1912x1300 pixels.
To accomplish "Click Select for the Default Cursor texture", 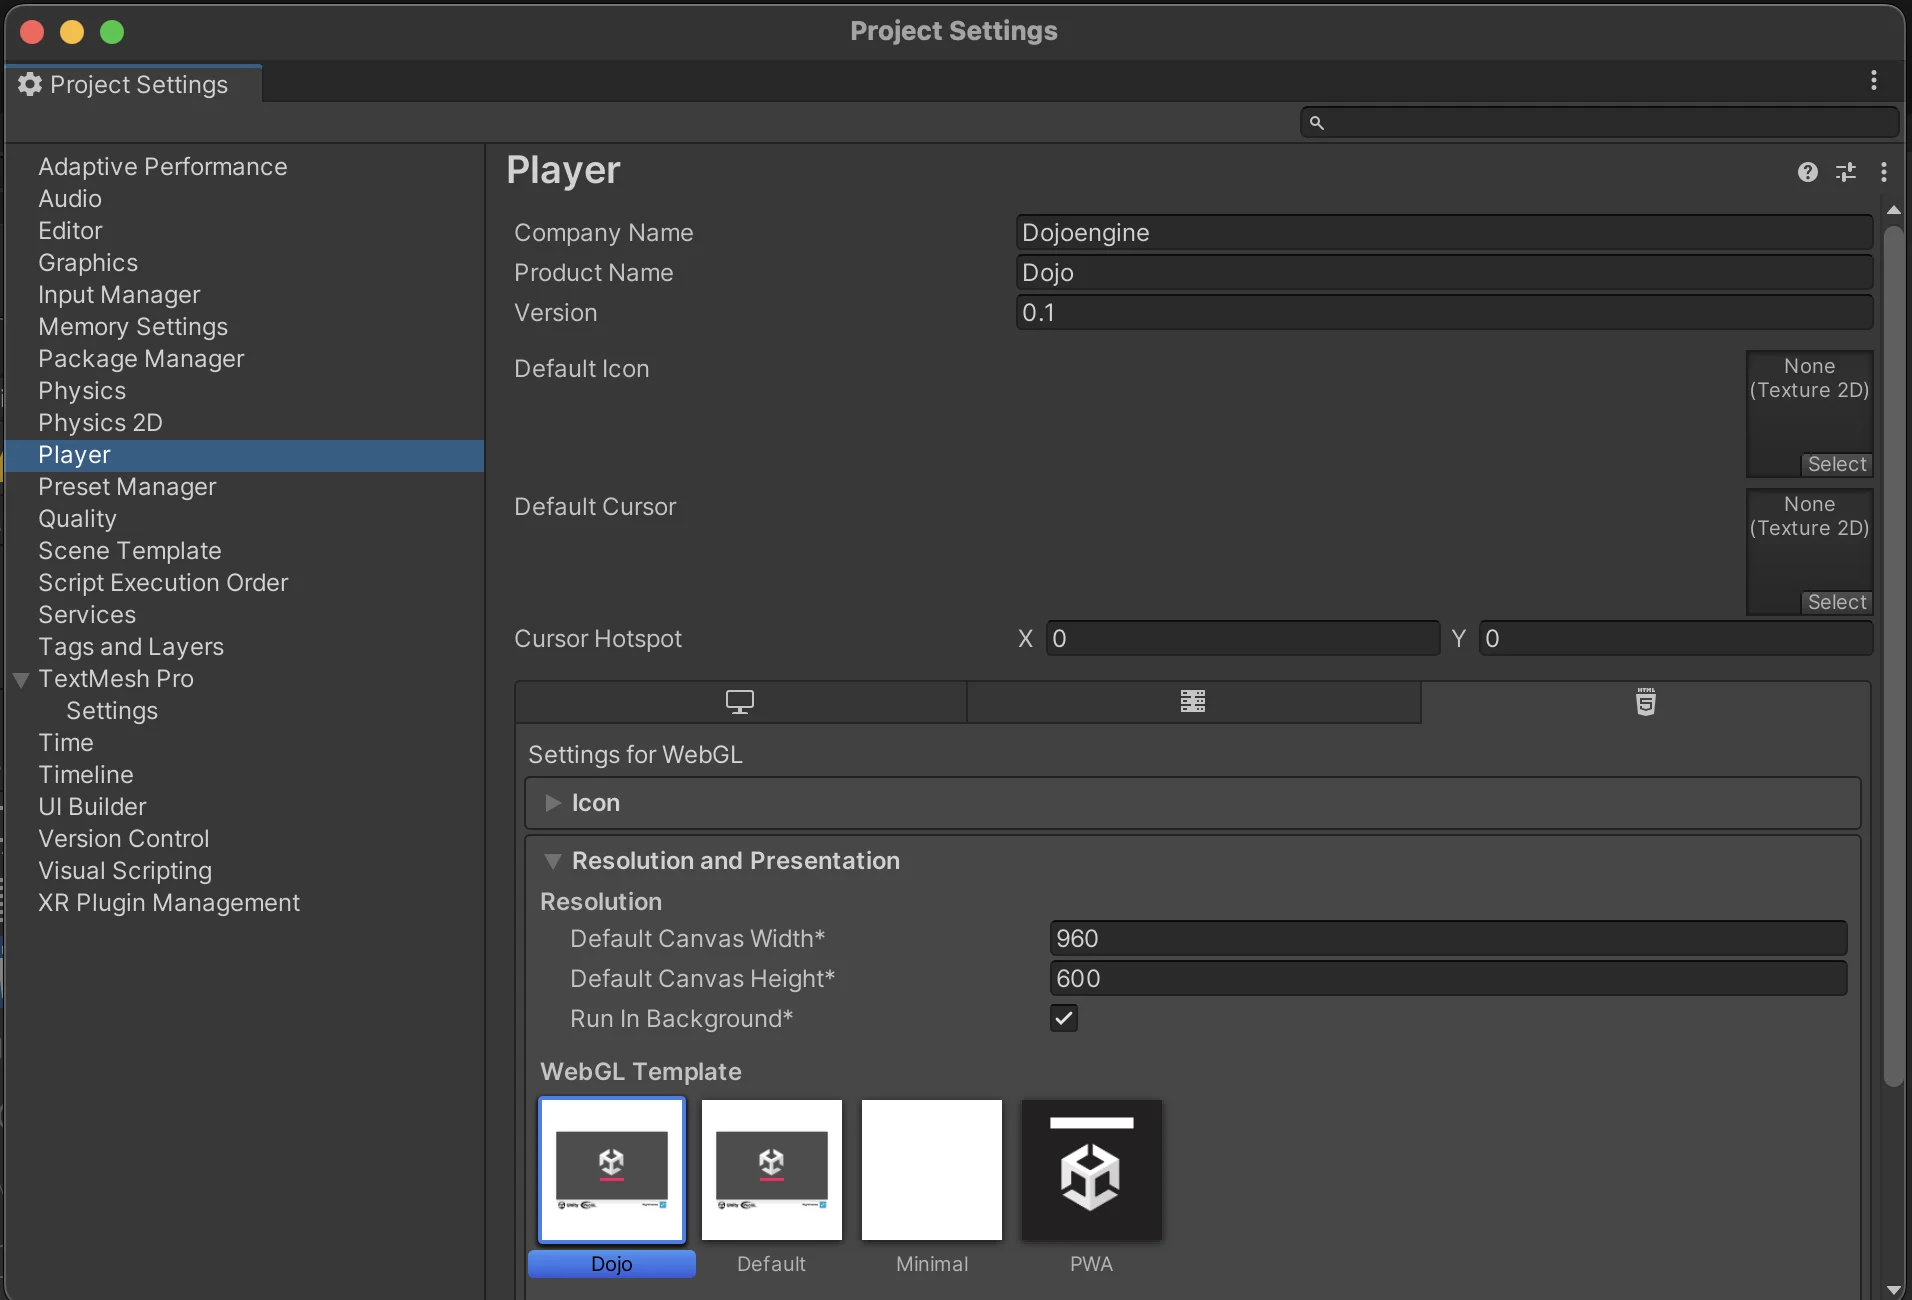I will pos(1836,602).
